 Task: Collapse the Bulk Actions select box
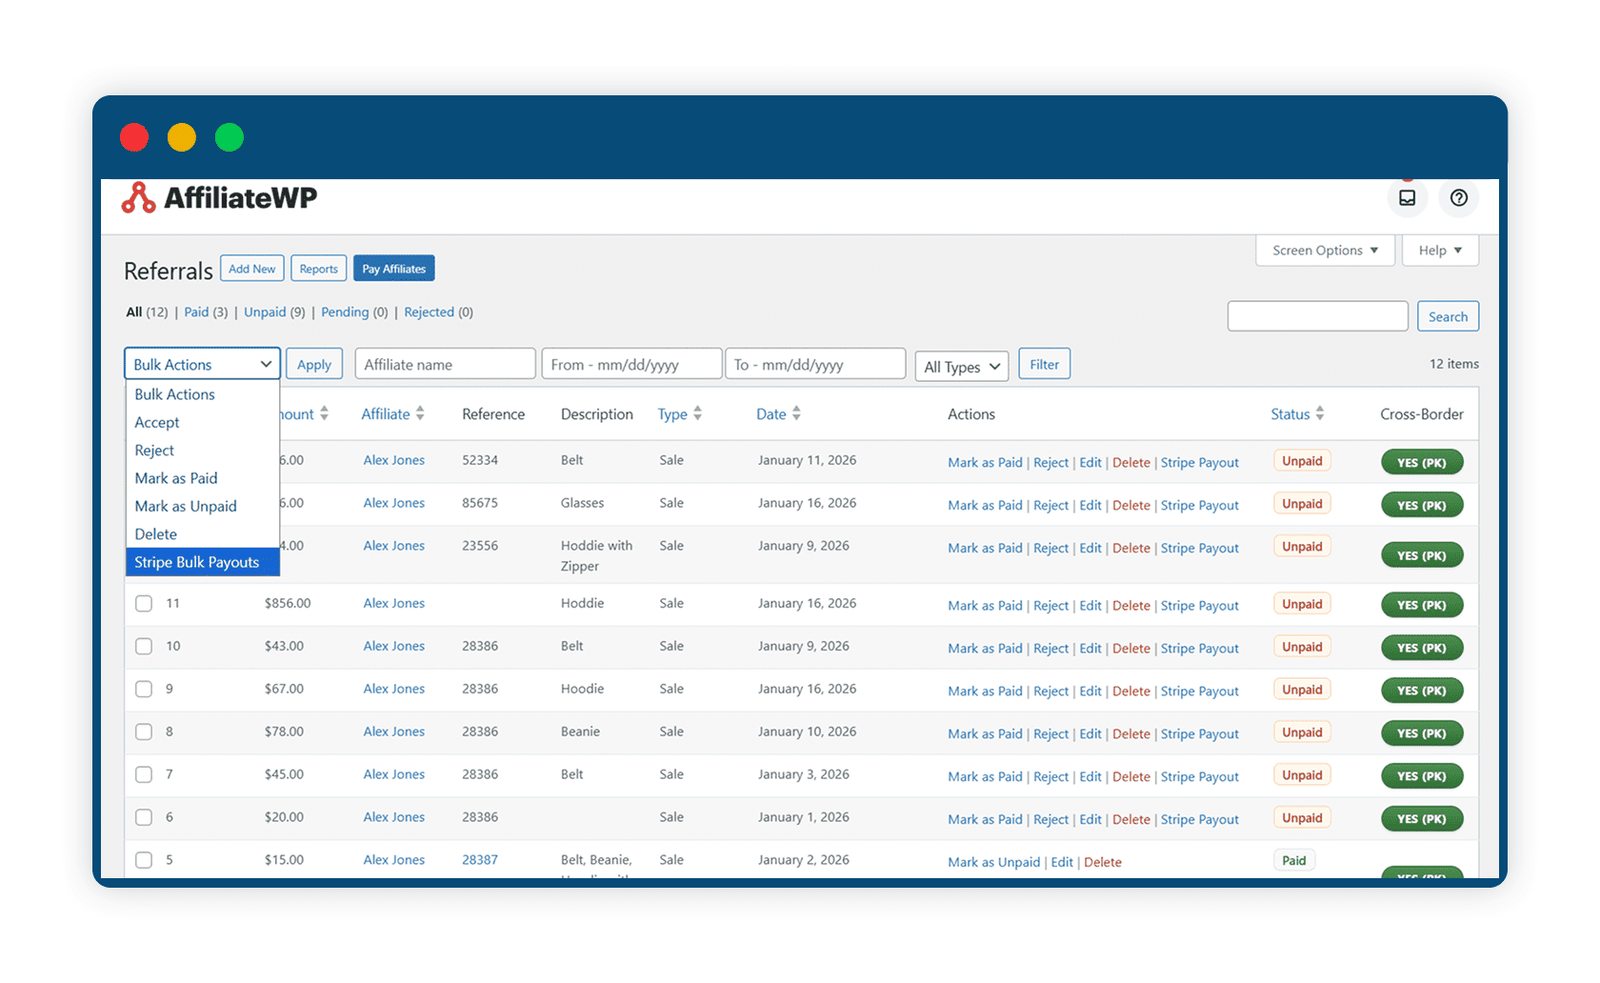click(x=202, y=364)
